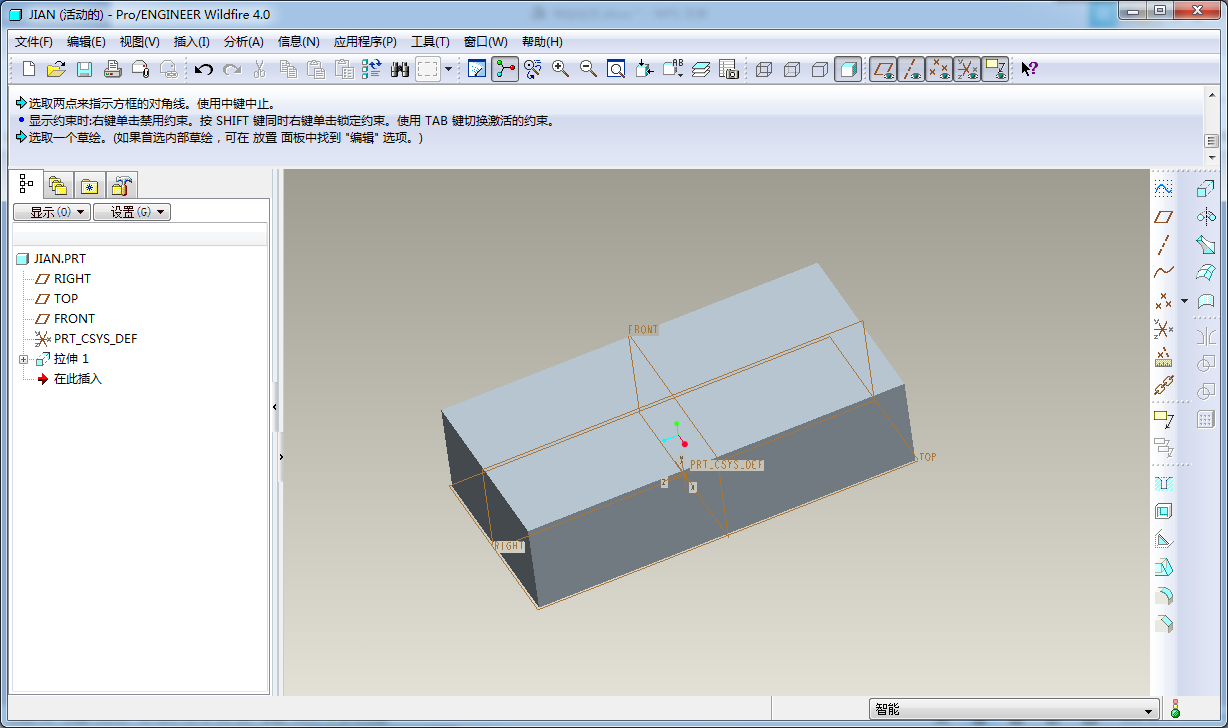This screenshot has width=1228, height=728.
Task: Open the 插入(I) menu
Action: (191, 42)
